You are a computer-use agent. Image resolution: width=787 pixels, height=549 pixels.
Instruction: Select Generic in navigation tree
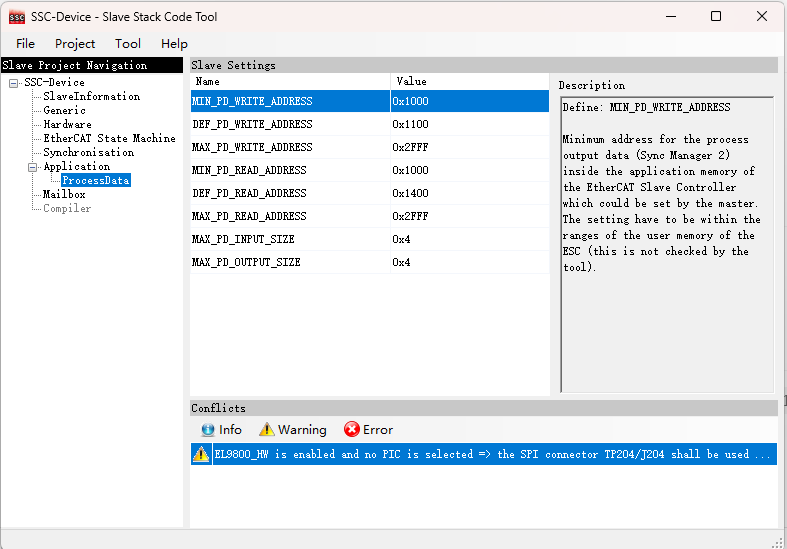click(x=64, y=110)
